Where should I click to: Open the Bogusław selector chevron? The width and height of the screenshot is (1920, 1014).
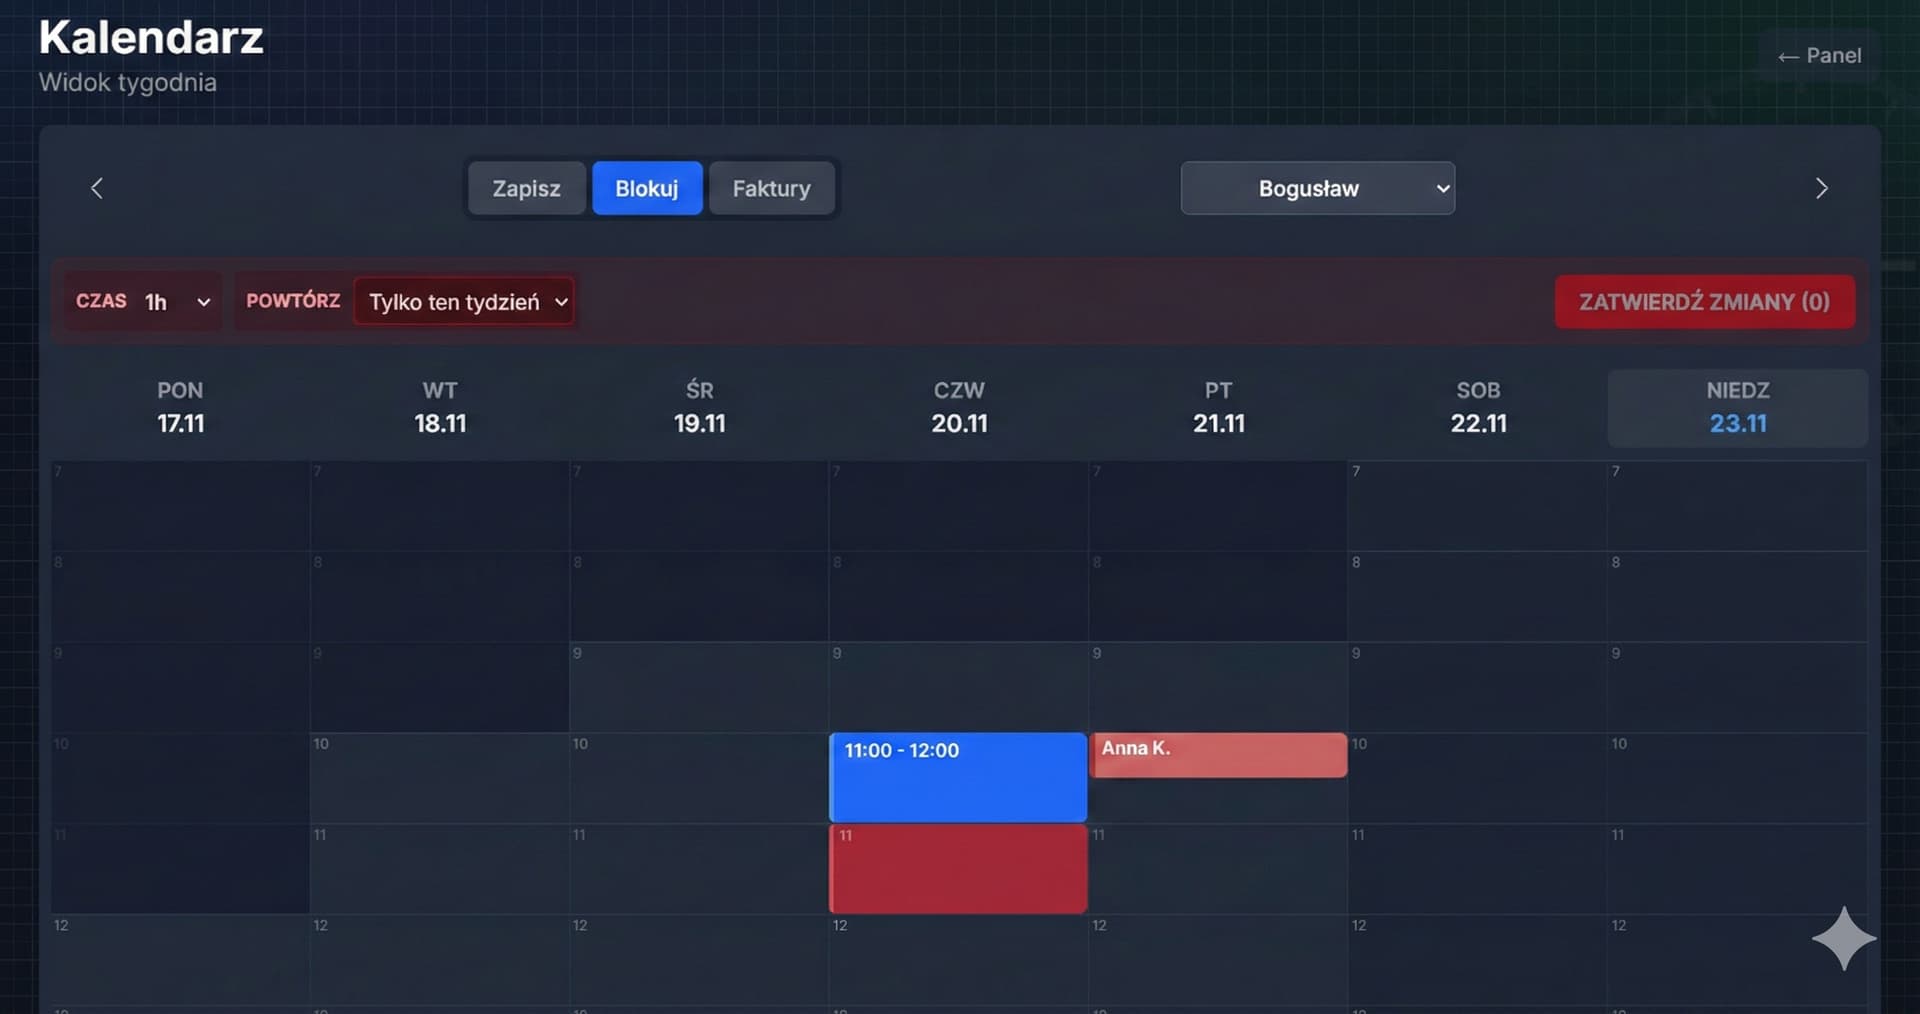click(x=1441, y=188)
